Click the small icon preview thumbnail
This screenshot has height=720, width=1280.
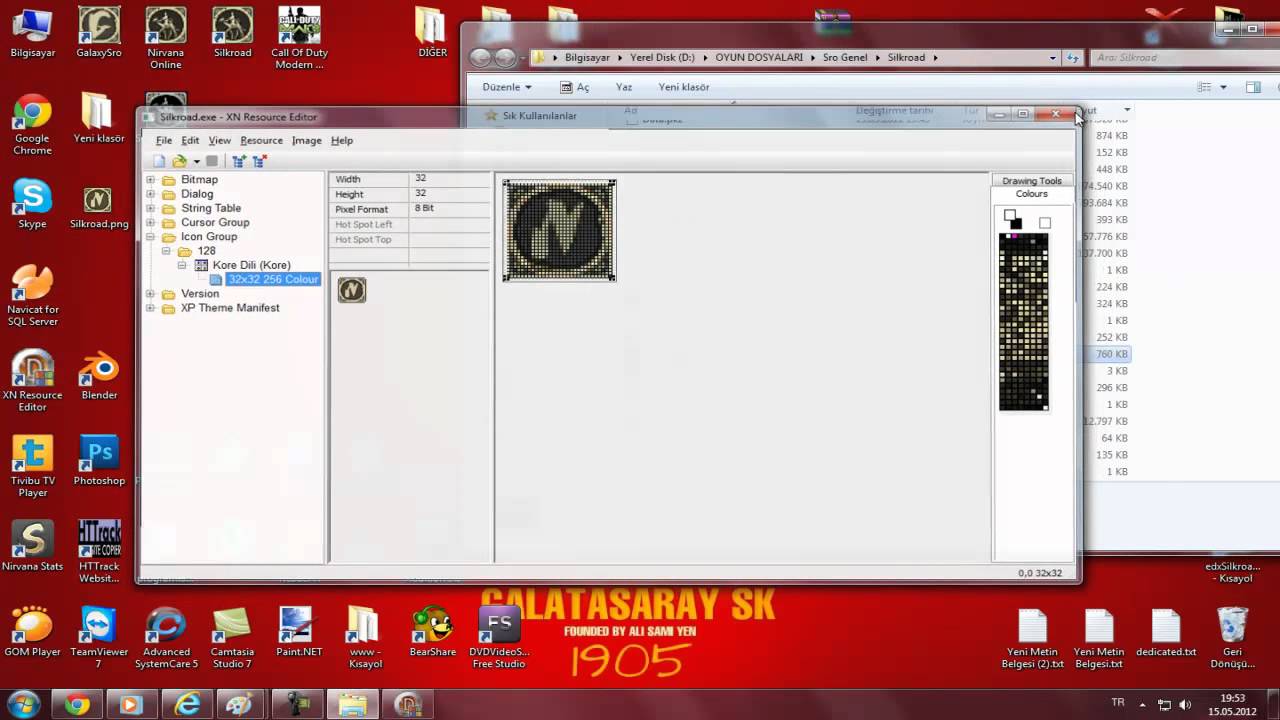(352, 290)
